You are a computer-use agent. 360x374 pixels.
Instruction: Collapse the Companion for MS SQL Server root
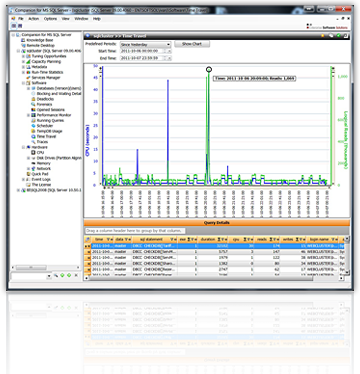tap(13, 35)
